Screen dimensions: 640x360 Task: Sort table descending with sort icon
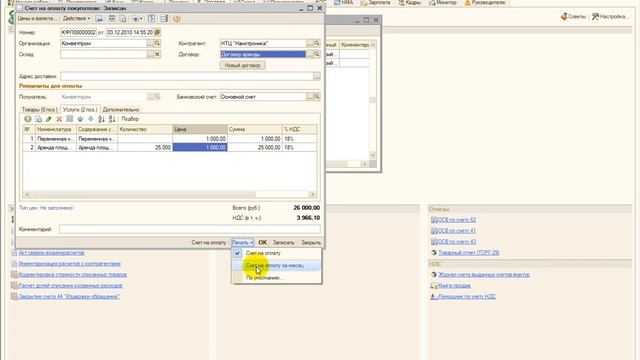tap(112, 119)
